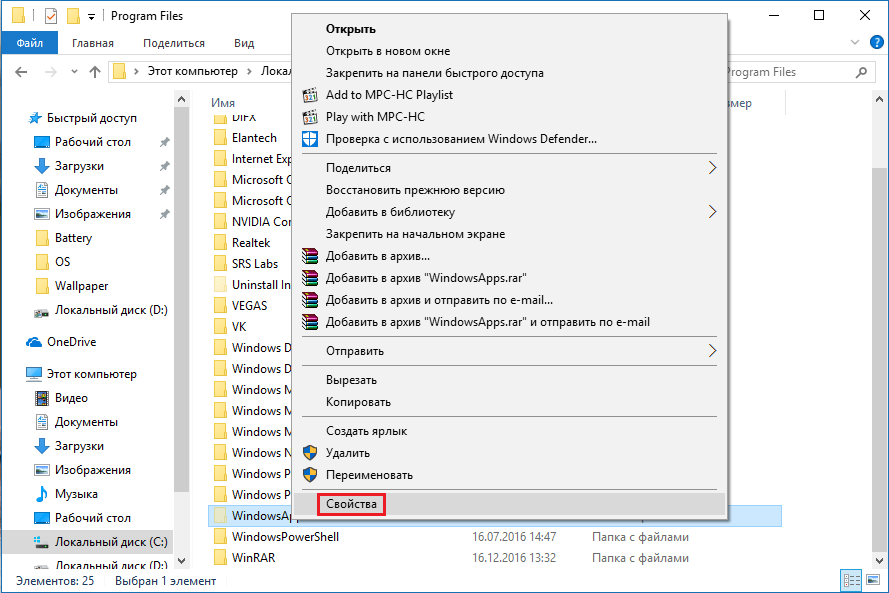The height and width of the screenshot is (593, 889).
Task: Expand the Отправить submenu arrow
Action: pyautogui.click(x=712, y=351)
